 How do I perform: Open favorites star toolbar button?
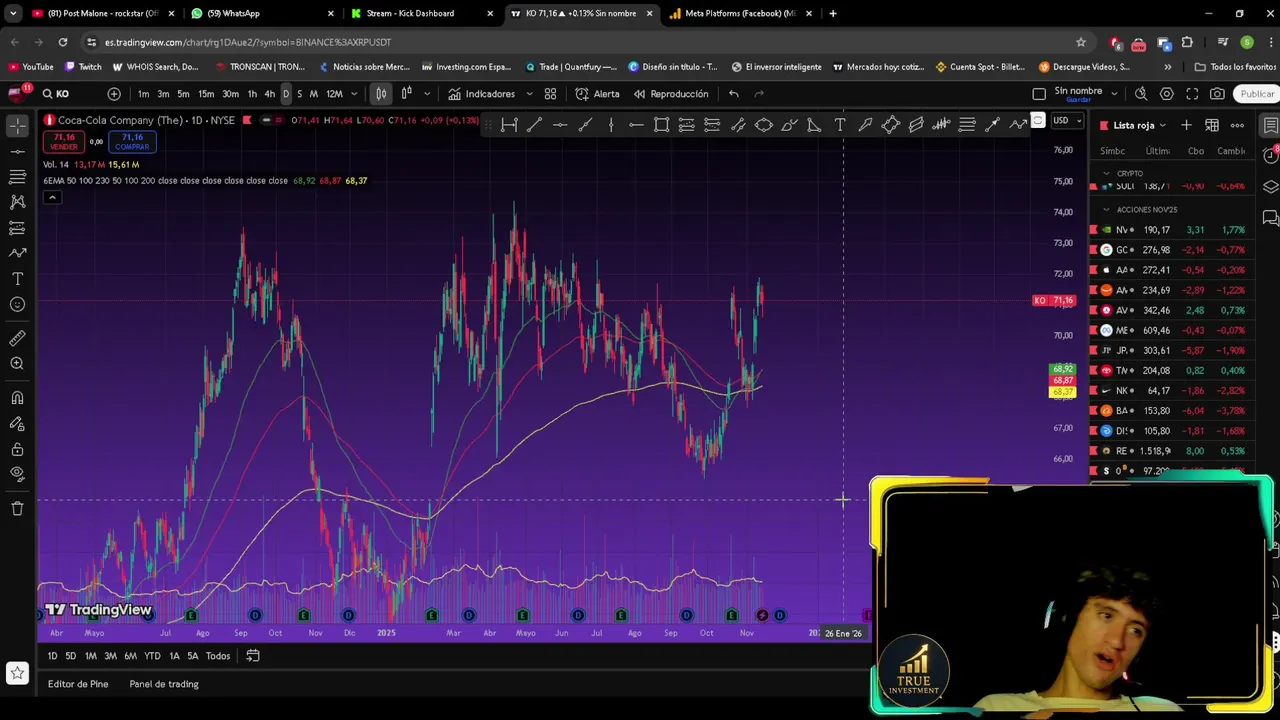click(17, 673)
